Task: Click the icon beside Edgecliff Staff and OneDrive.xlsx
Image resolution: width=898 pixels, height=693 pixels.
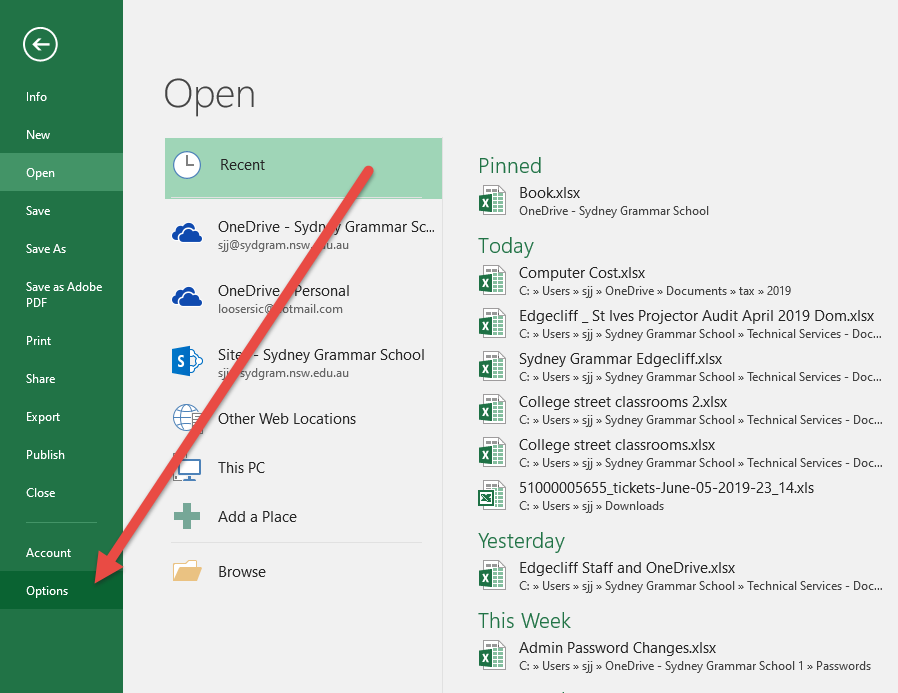Action: (492, 576)
